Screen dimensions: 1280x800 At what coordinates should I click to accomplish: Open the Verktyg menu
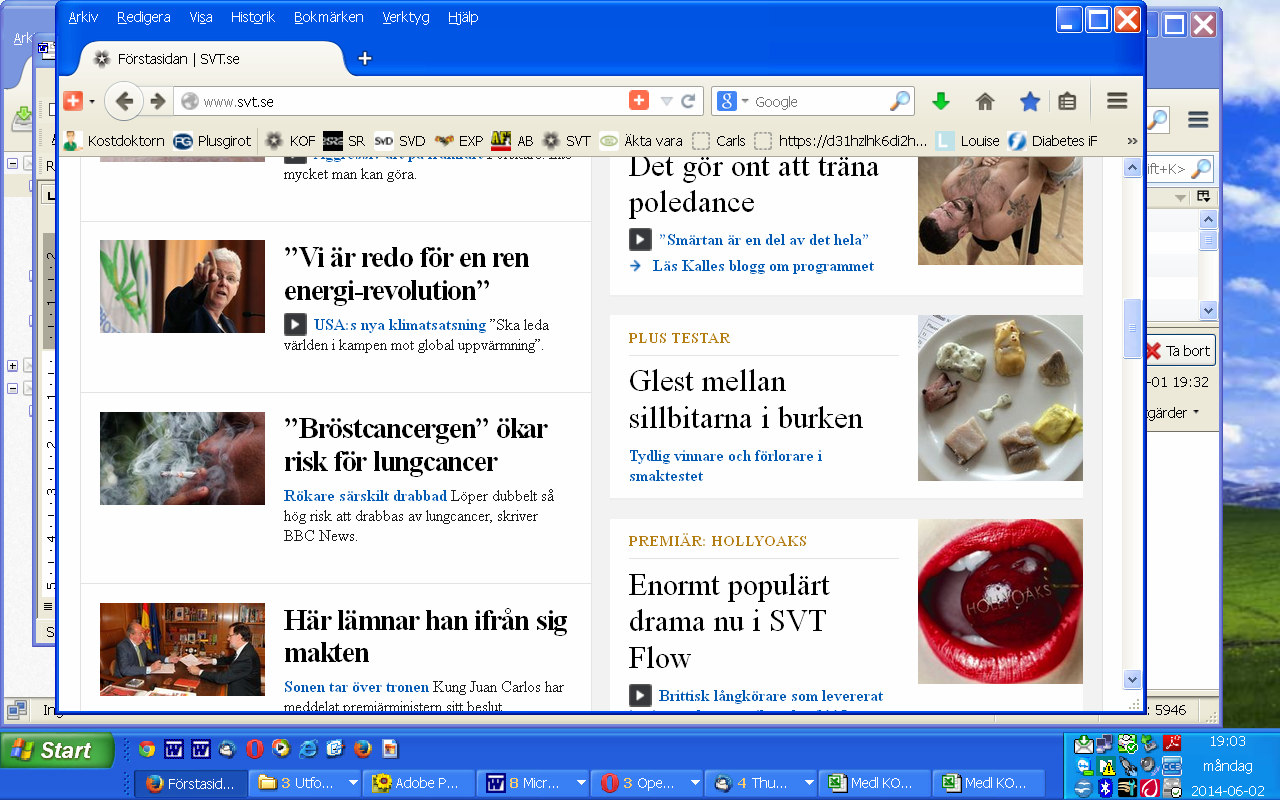tap(407, 17)
